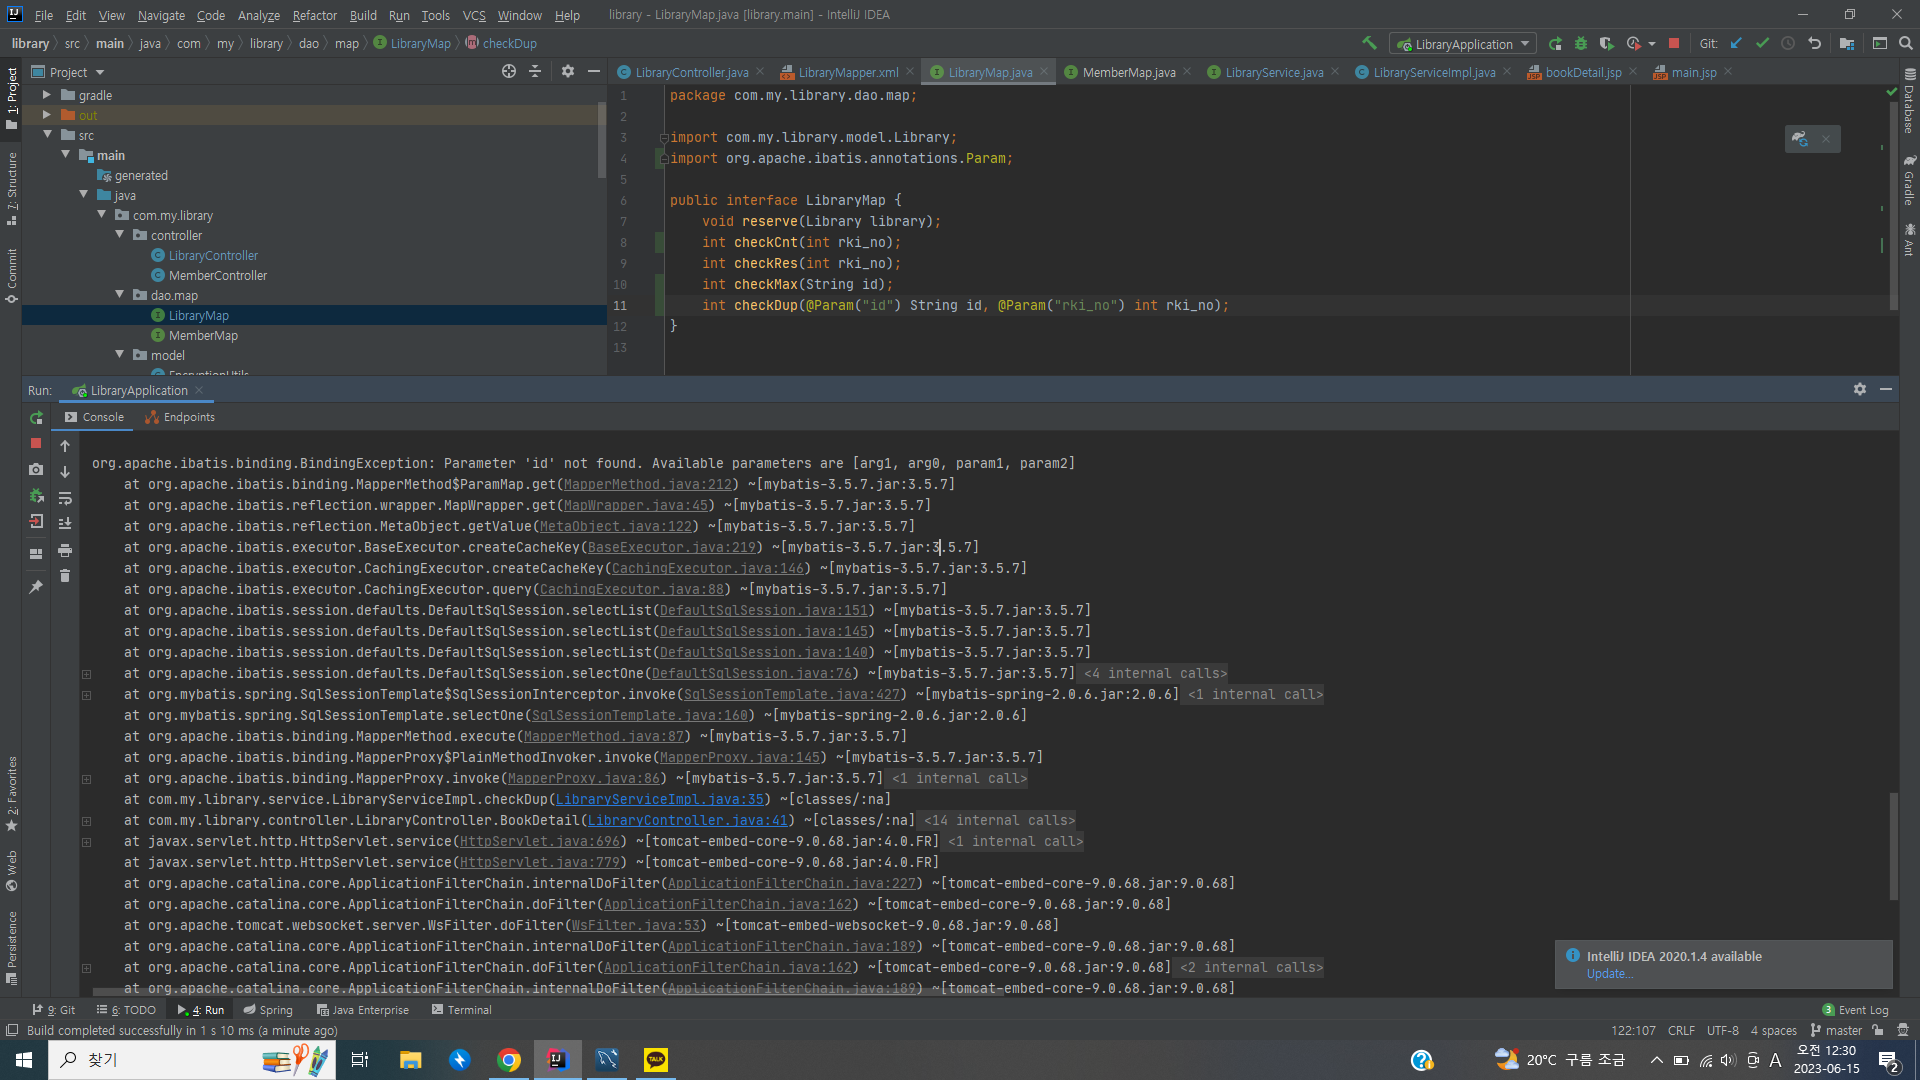Screen dimensions: 1920x1080
Task: Click the MapperProxy.java:86 stack trace link
Action: point(583,778)
